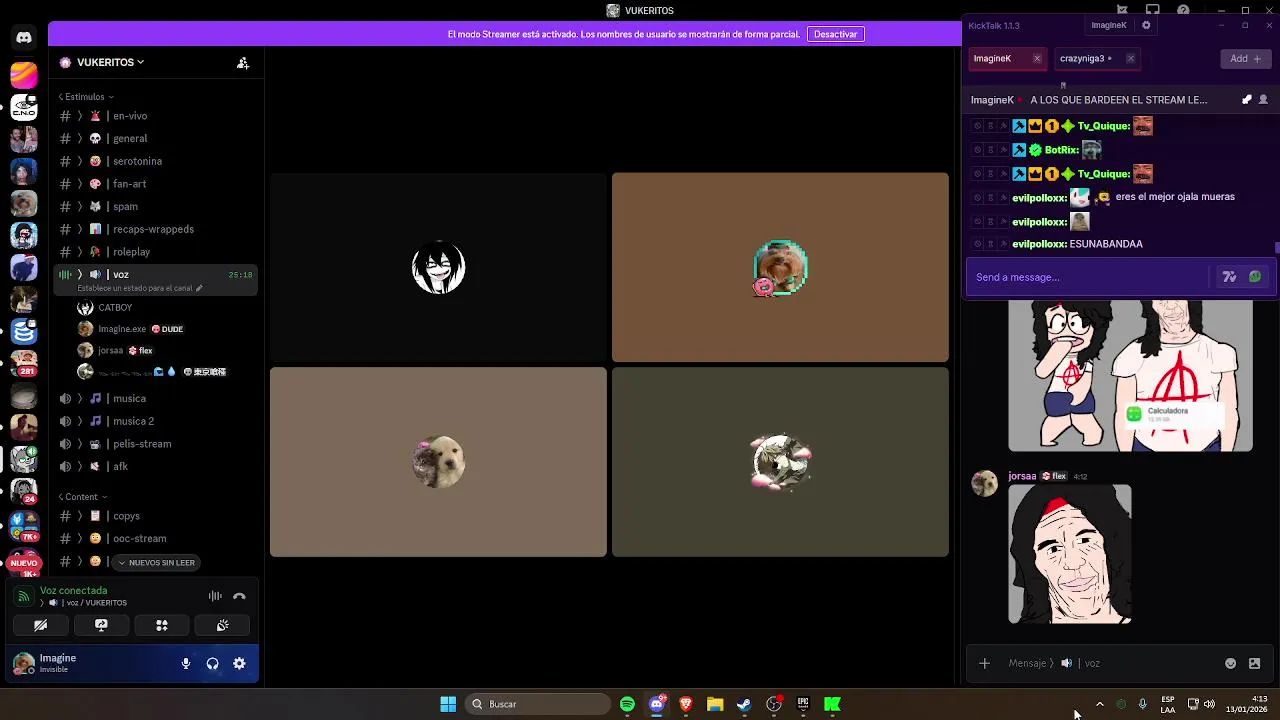Screen dimensions: 1280x720
Task: Click the golden puppy avatar video tile
Action: (x=438, y=462)
